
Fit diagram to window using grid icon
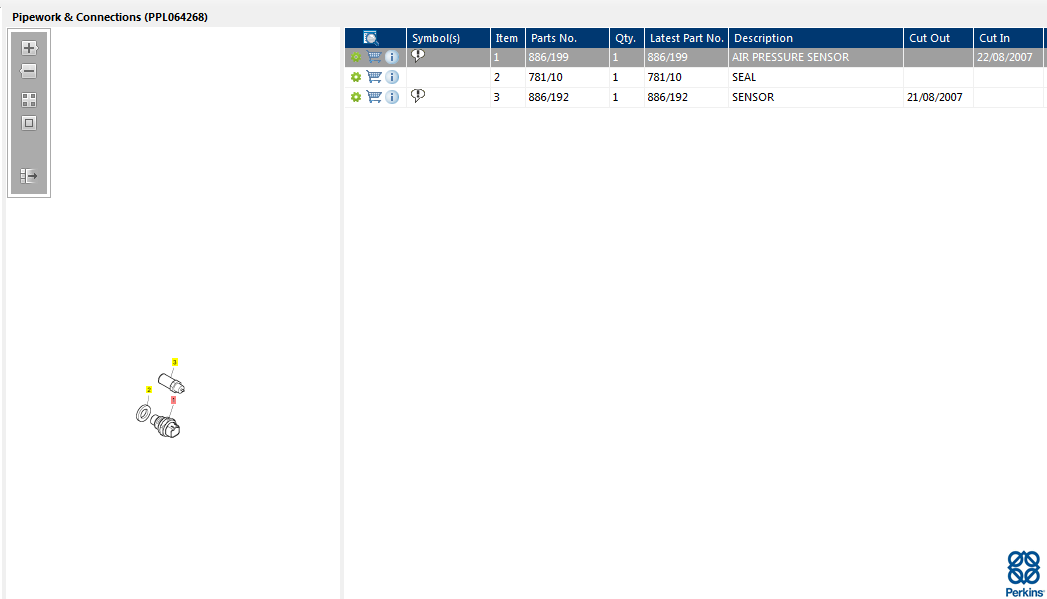click(x=29, y=100)
